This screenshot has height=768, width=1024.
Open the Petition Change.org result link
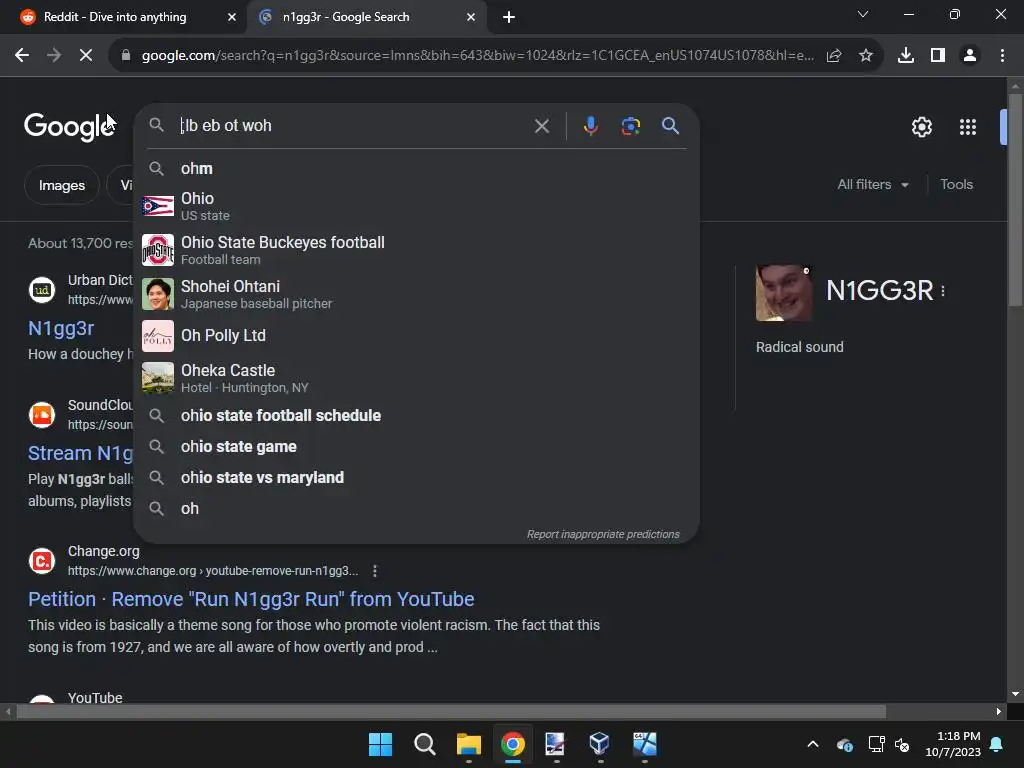[x=251, y=600]
